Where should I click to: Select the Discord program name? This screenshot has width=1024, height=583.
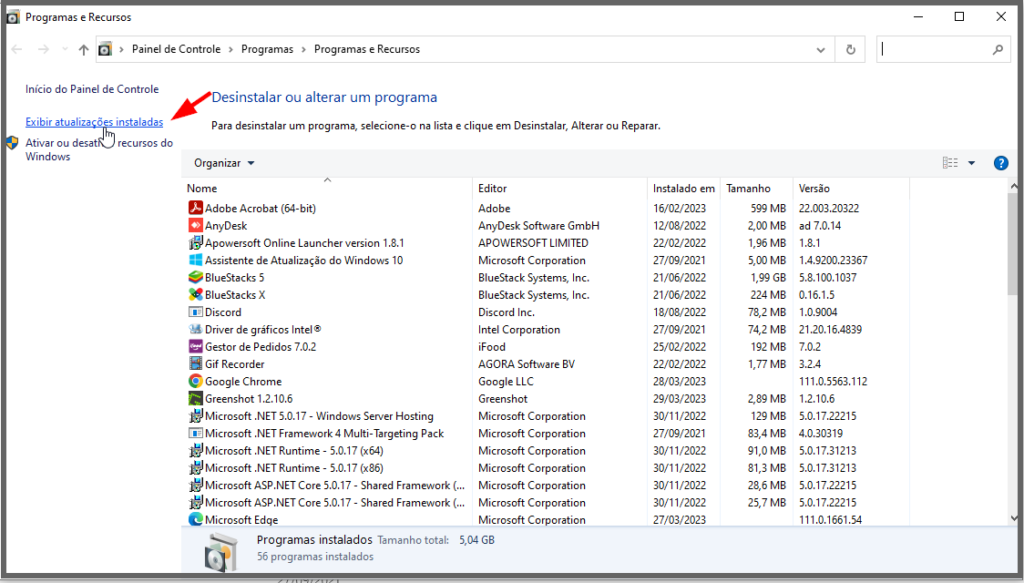point(223,312)
